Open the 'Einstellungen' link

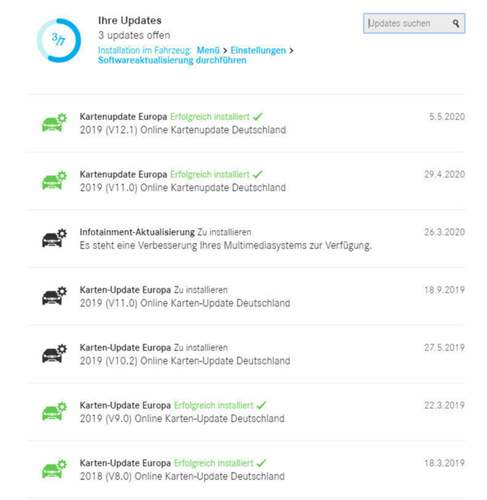tap(258, 50)
